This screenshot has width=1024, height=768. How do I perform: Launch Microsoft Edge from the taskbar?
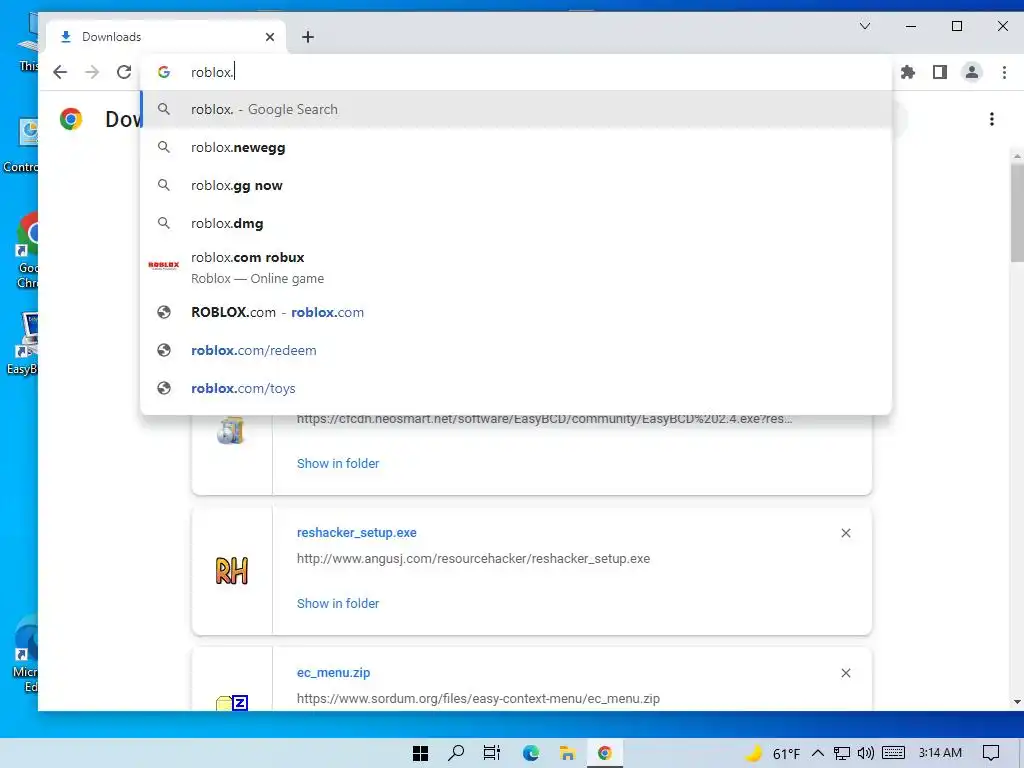[x=530, y=754]
